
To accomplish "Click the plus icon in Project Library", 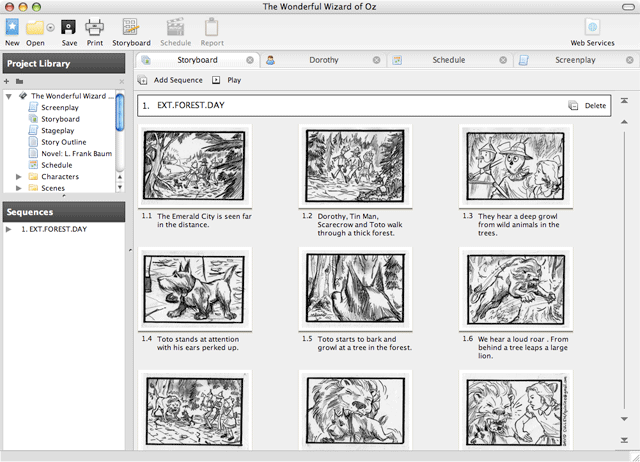I will (7, 81).
